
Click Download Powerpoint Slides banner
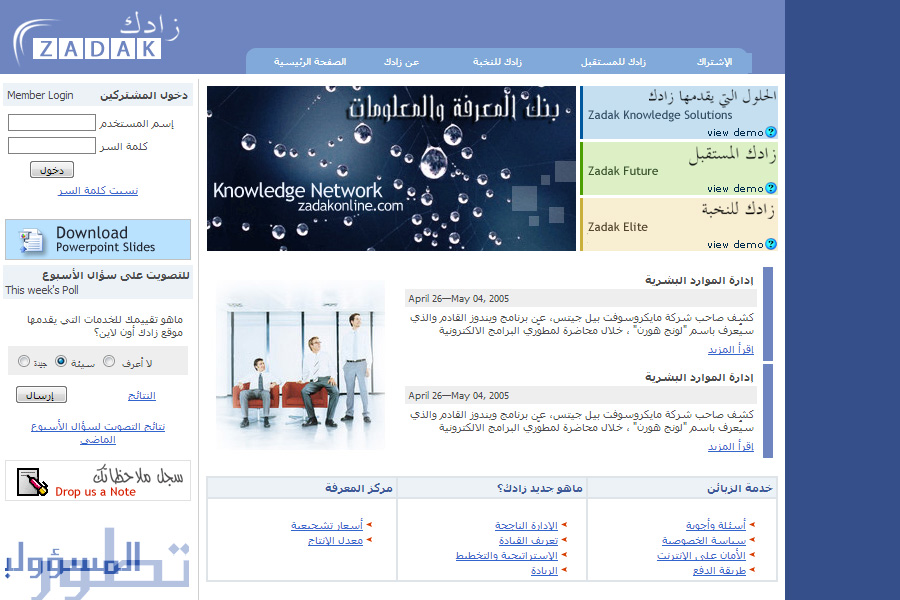tap(98, 239)
